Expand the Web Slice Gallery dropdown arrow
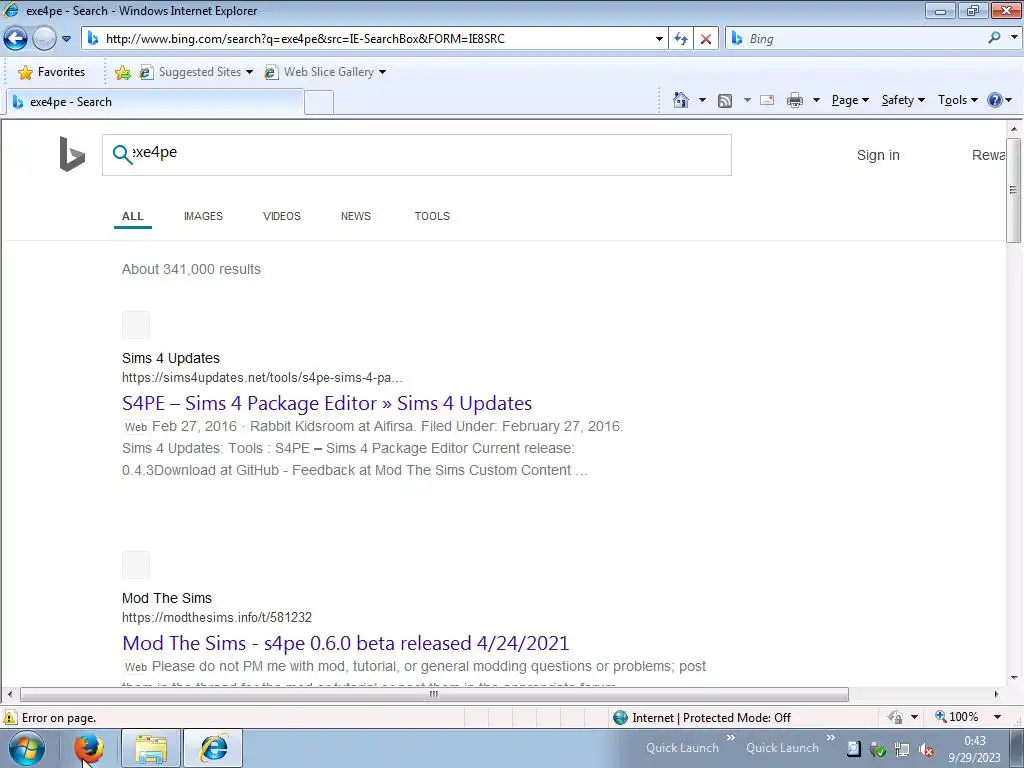This screenshot has height=768, width=1024. click(x=382, y=72)
